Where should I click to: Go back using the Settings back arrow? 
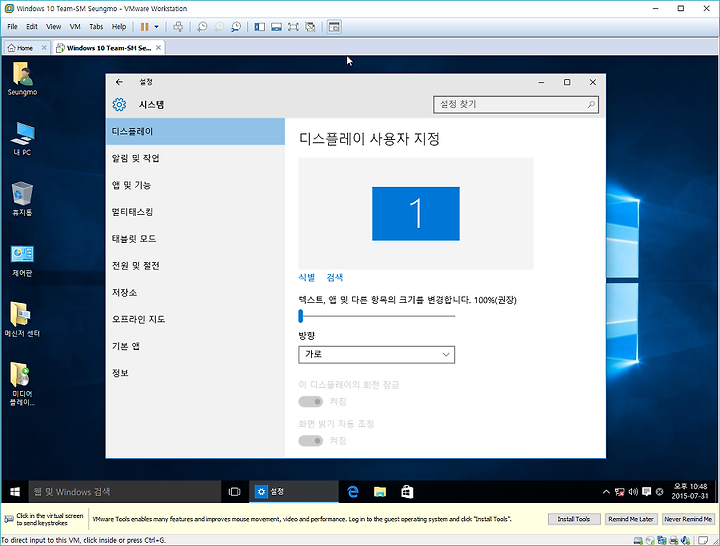pyautogui.click(x=119, y=82)
